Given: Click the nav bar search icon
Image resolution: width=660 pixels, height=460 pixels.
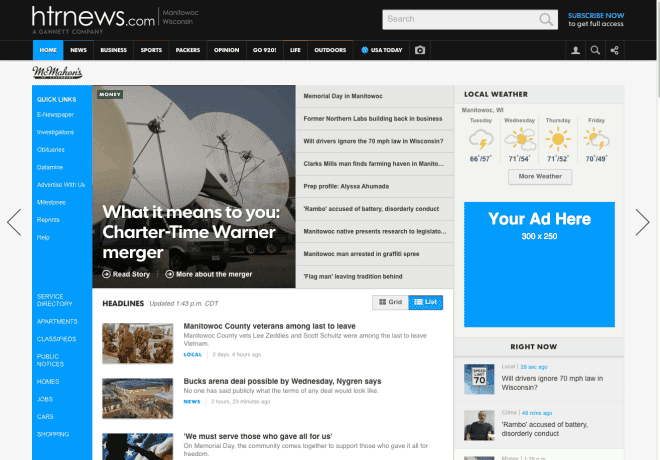Looking at the screenshot, I should [595, 51].
